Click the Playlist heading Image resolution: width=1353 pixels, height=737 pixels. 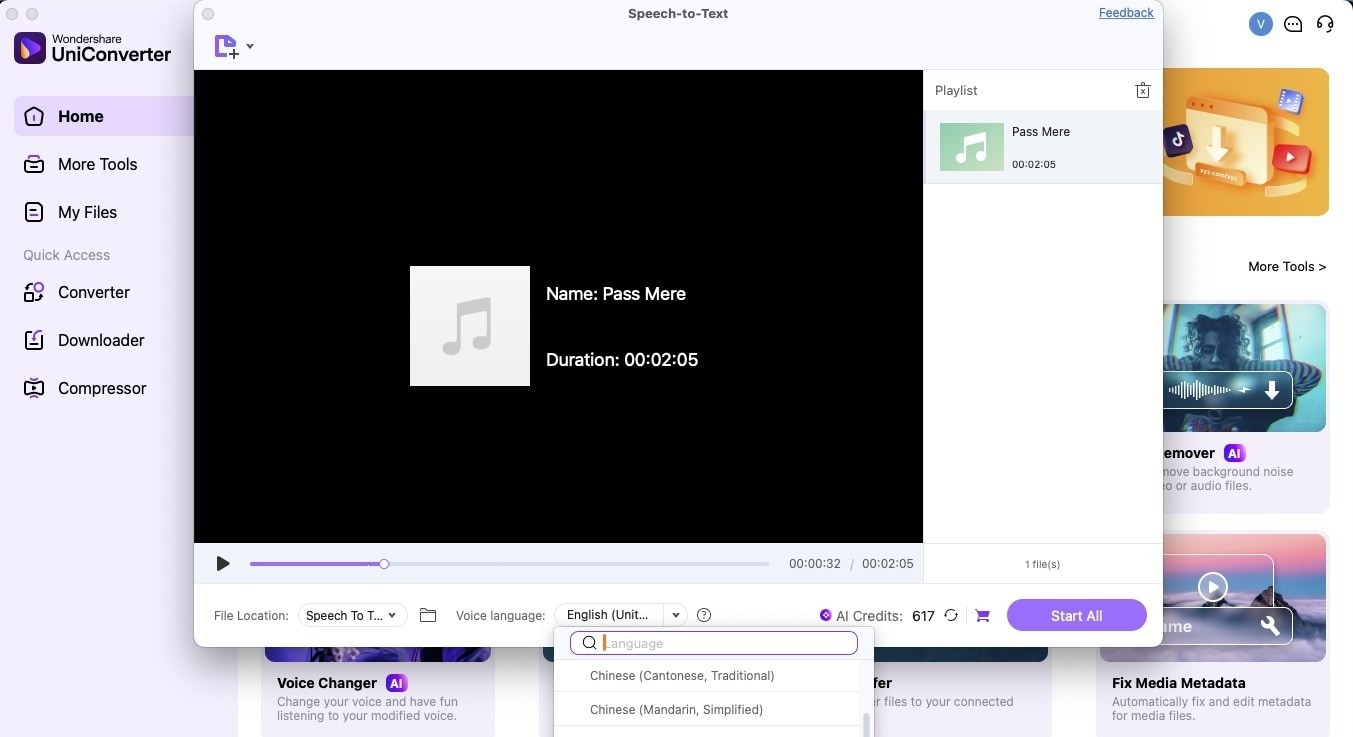click(x=956, y=90)
